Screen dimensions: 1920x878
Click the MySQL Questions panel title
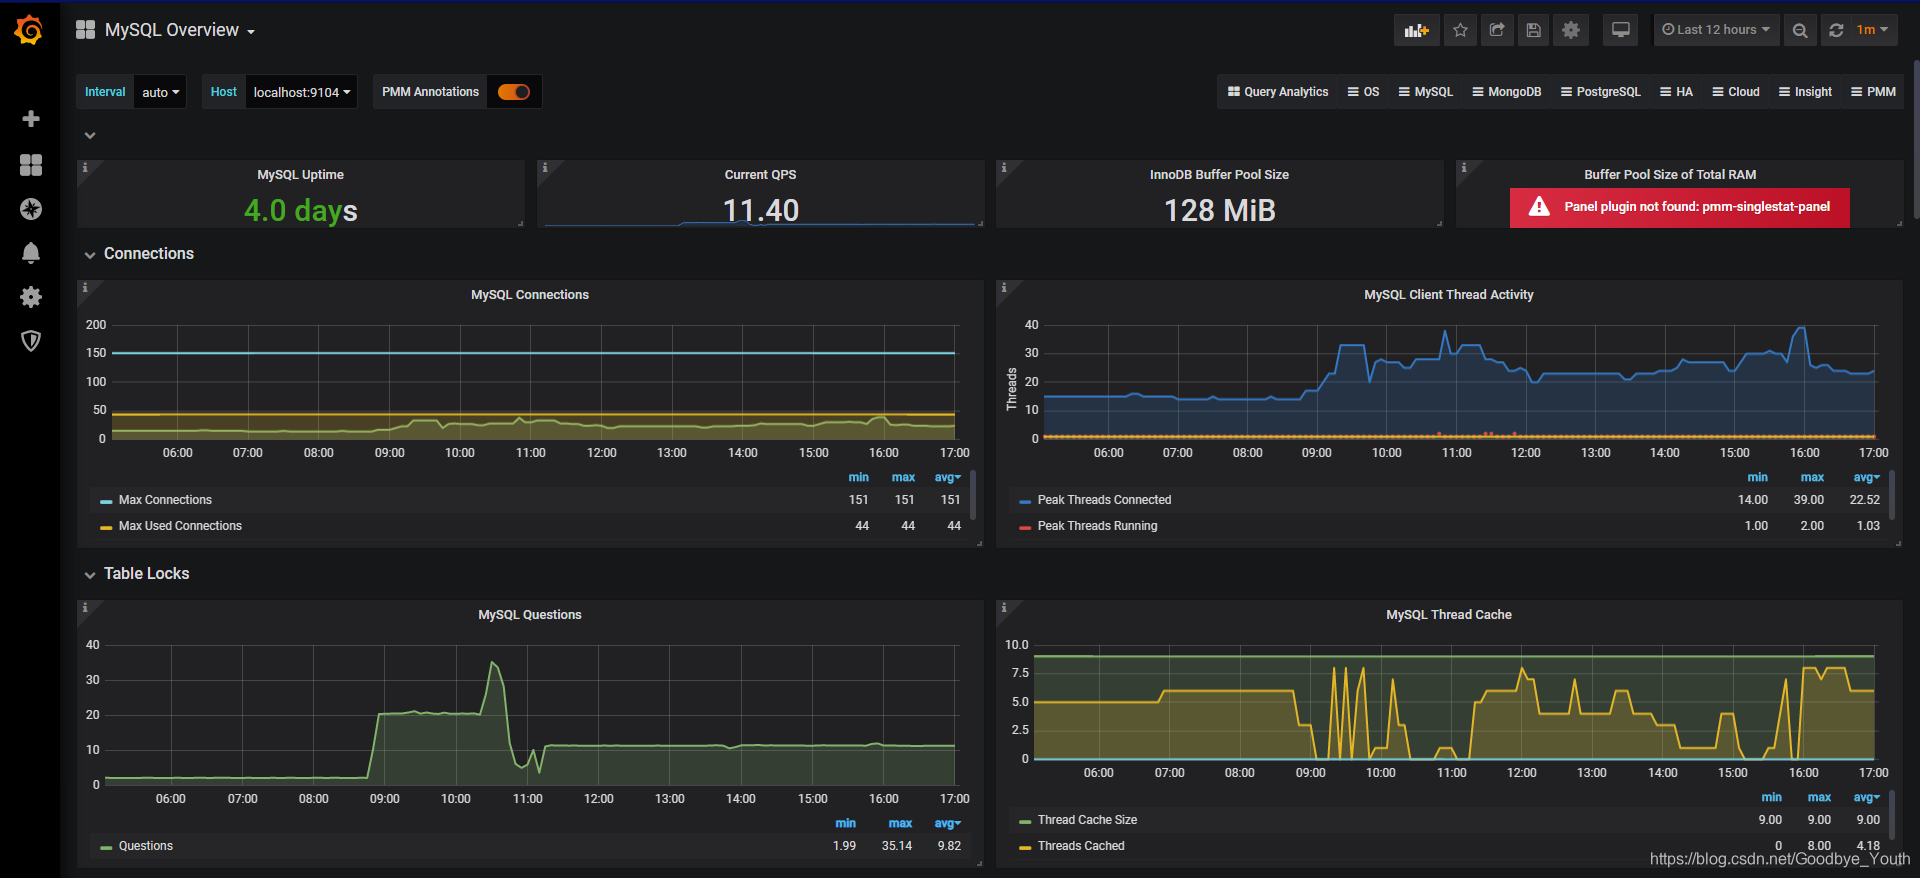530,615
